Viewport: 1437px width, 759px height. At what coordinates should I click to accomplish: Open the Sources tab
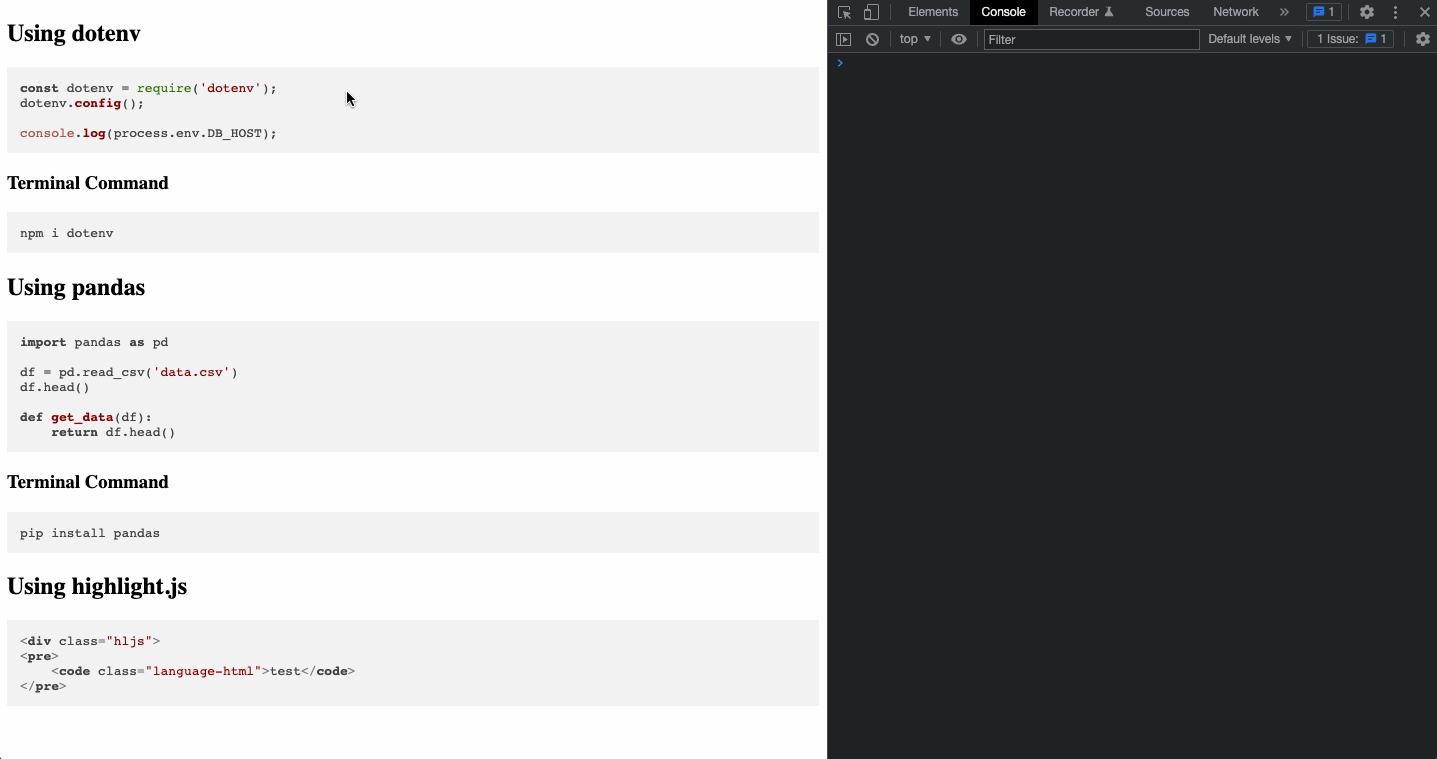(x=1167, y=12)
